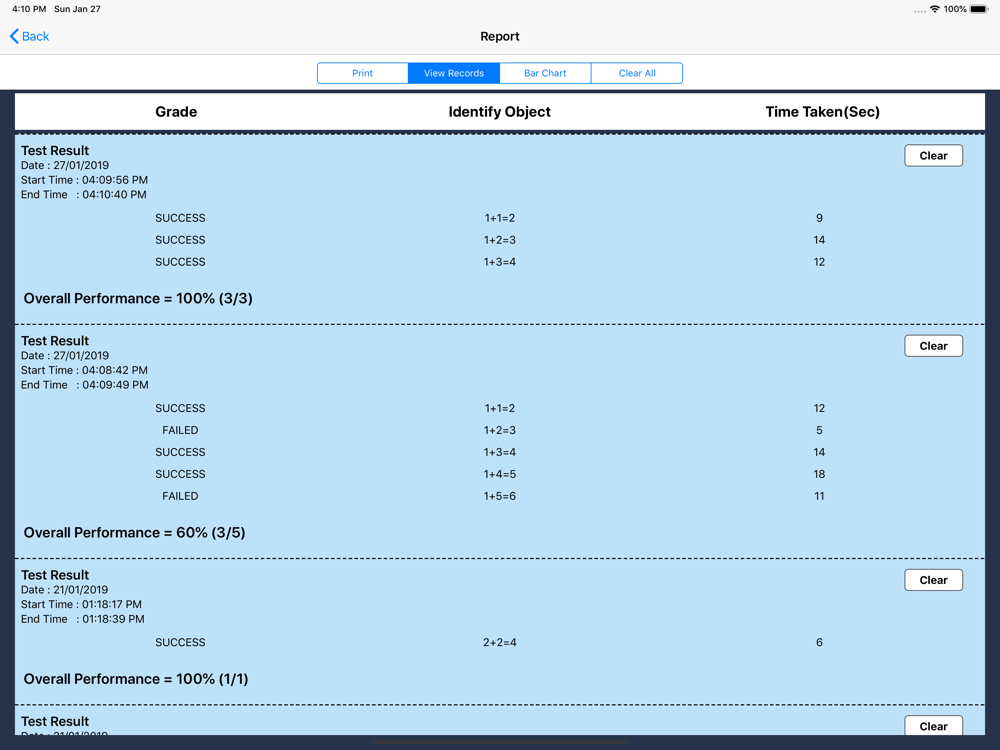This screenshot has width=1000, height=750.
Task: Clear the 04:09:56 PM test result
Action: click(933, 156)
